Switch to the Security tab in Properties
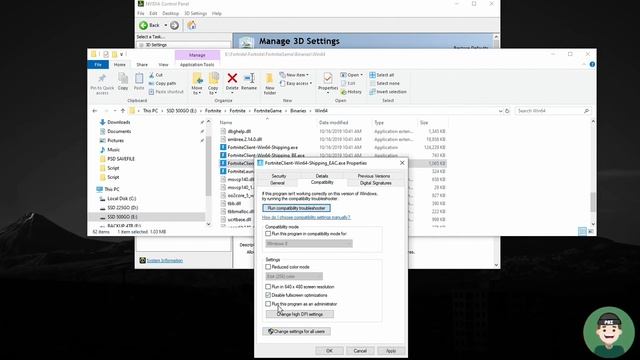The height and width of the screenshot is (360, 640). coord(279,176)
